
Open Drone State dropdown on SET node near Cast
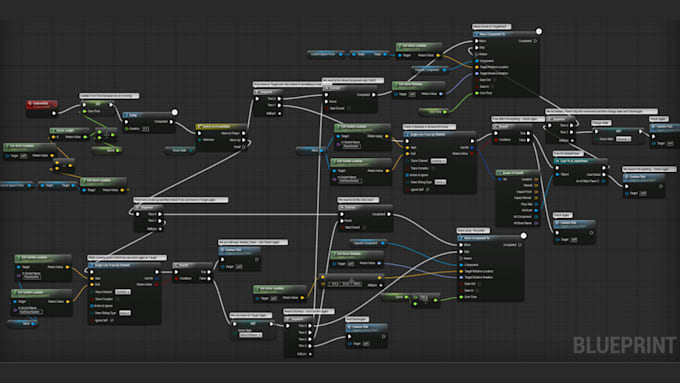[623, 139]
